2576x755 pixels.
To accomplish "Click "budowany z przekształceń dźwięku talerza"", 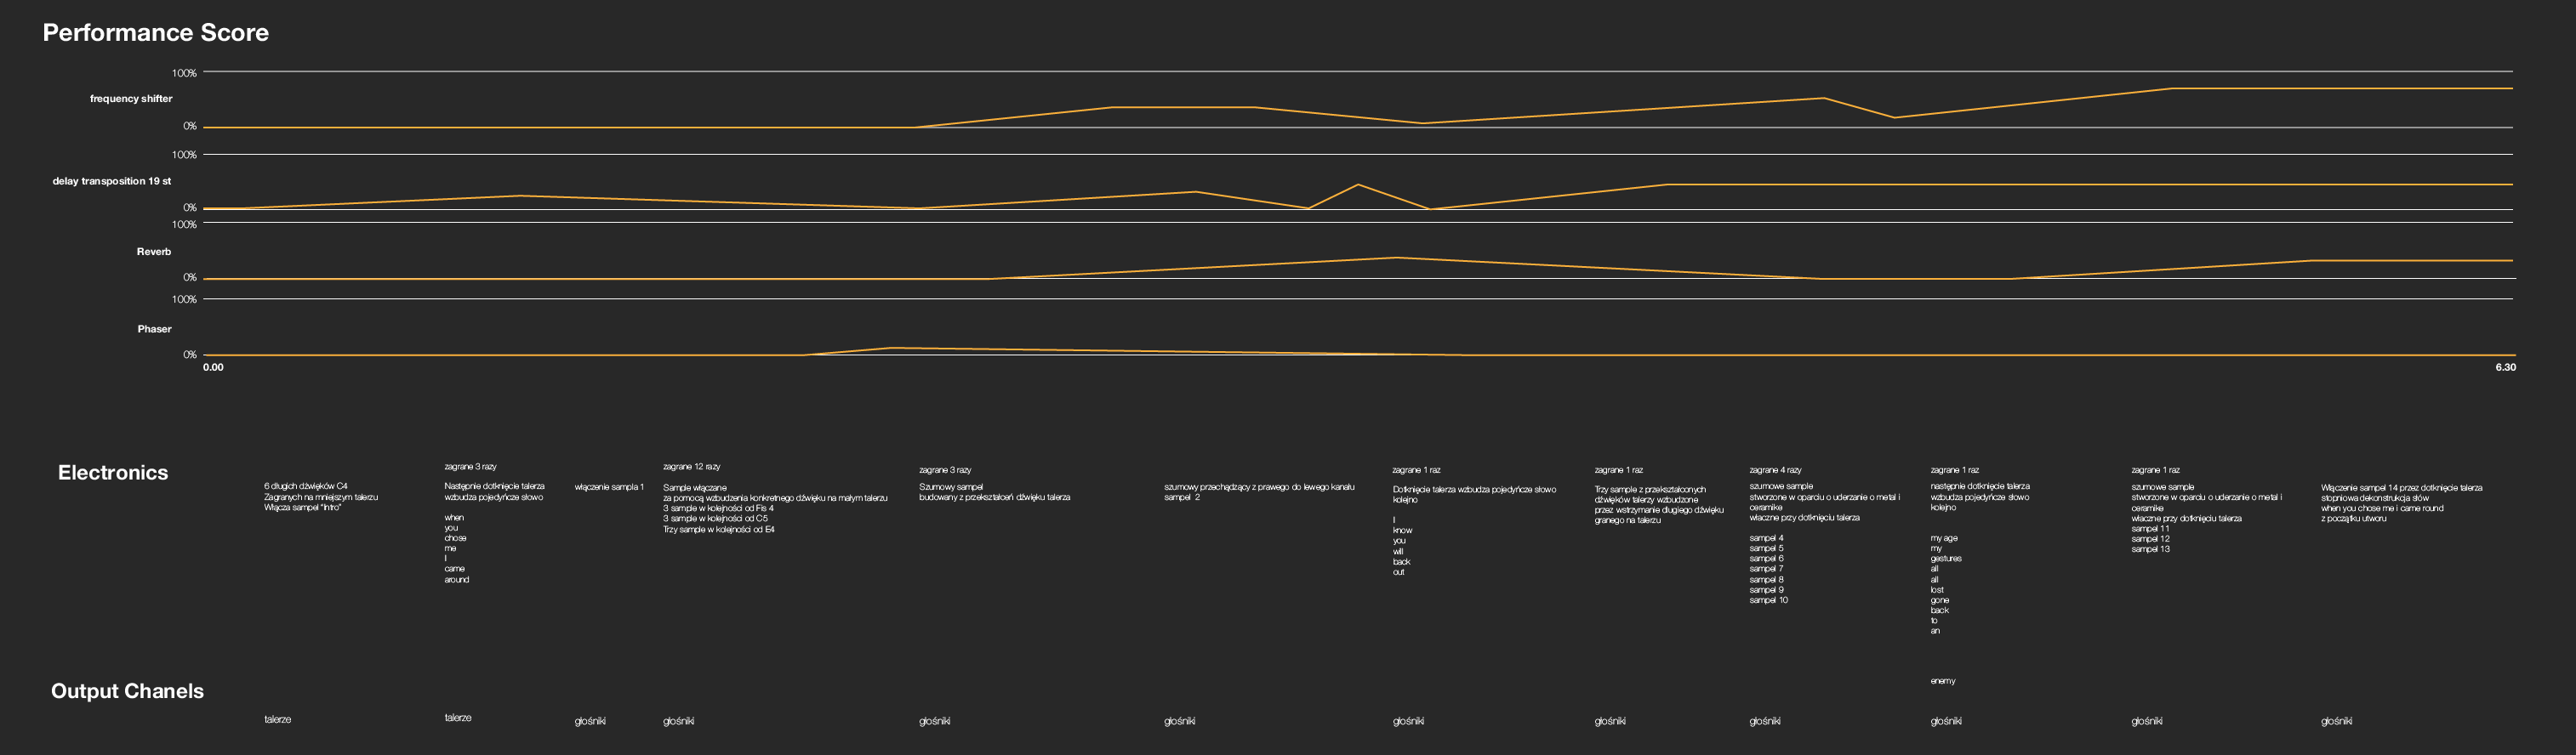I will click(x=995, y=497).
